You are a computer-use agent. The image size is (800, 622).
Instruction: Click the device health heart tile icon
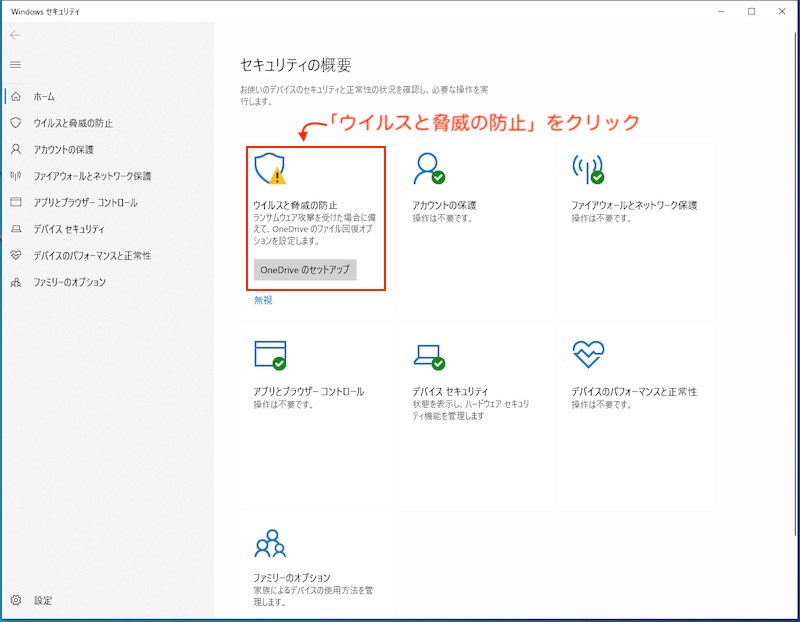coord(588,354)
